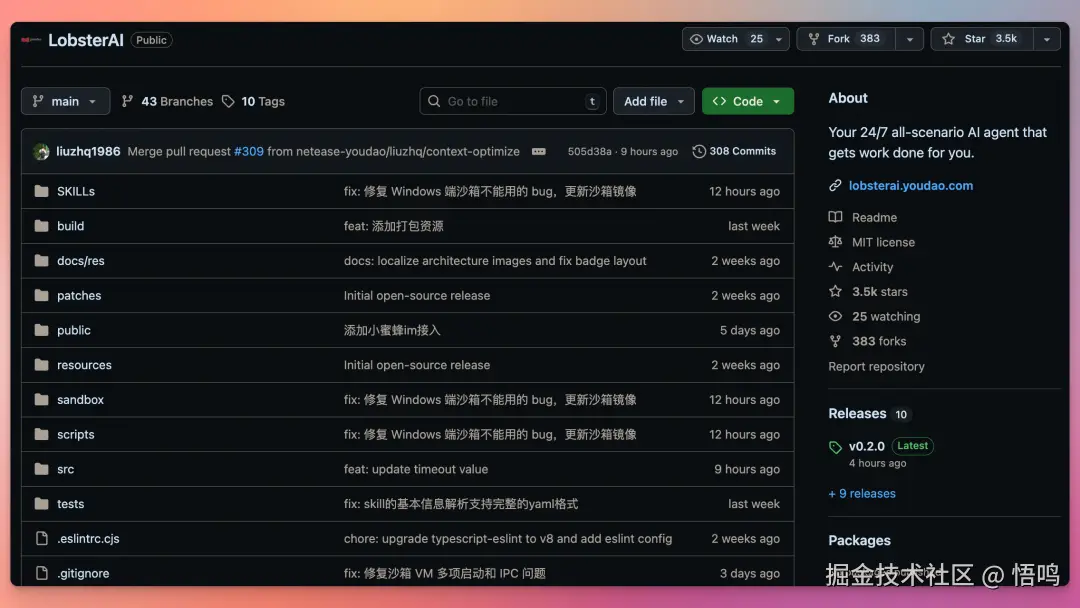
Task: Open the Watch notifications dropdown arrow
Action: coord(779,39)
